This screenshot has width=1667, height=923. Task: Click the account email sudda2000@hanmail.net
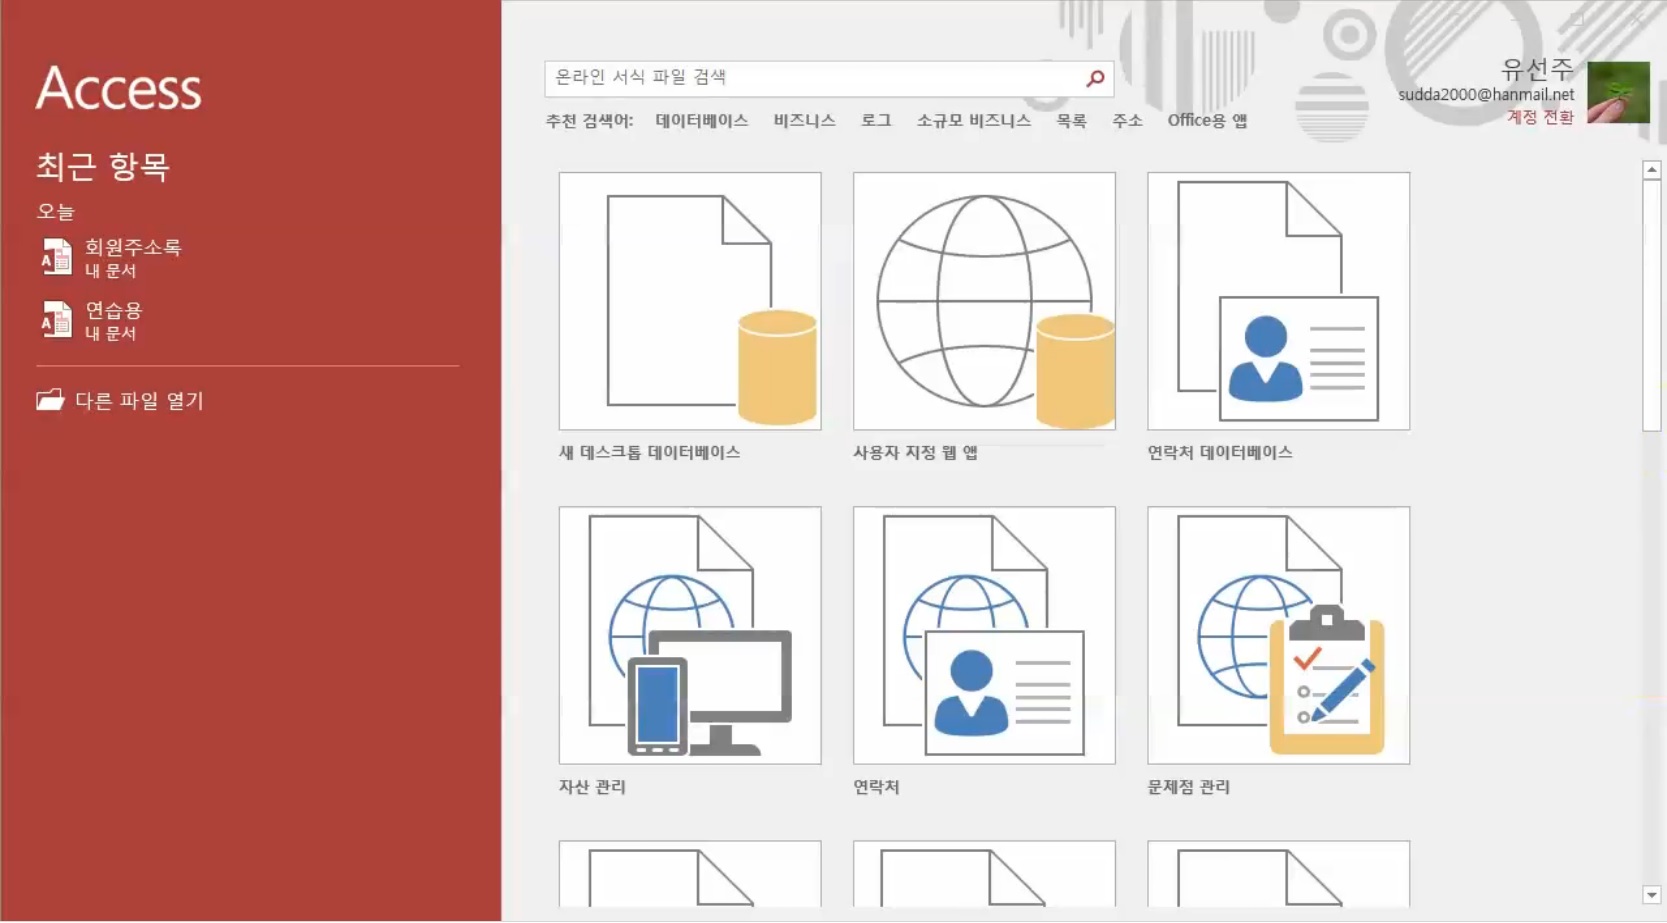pos(1486,94)
